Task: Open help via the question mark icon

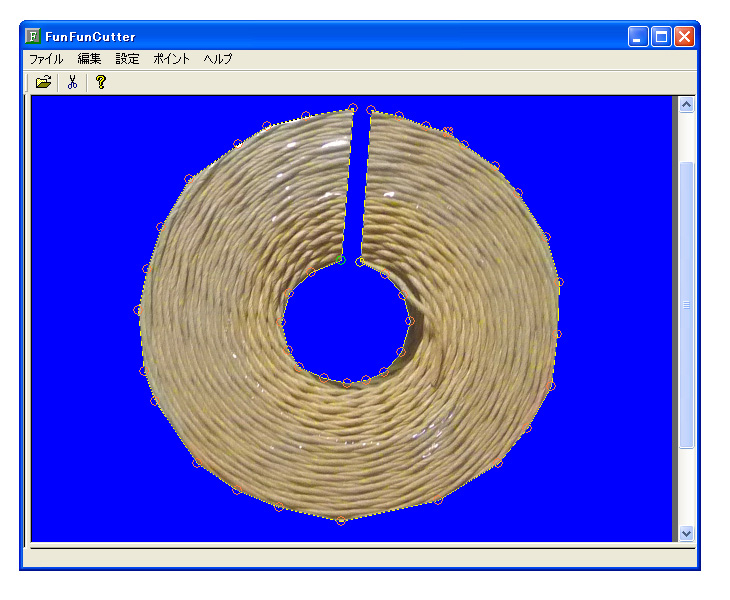Action: pyautogui.click(x=101, y=82)
